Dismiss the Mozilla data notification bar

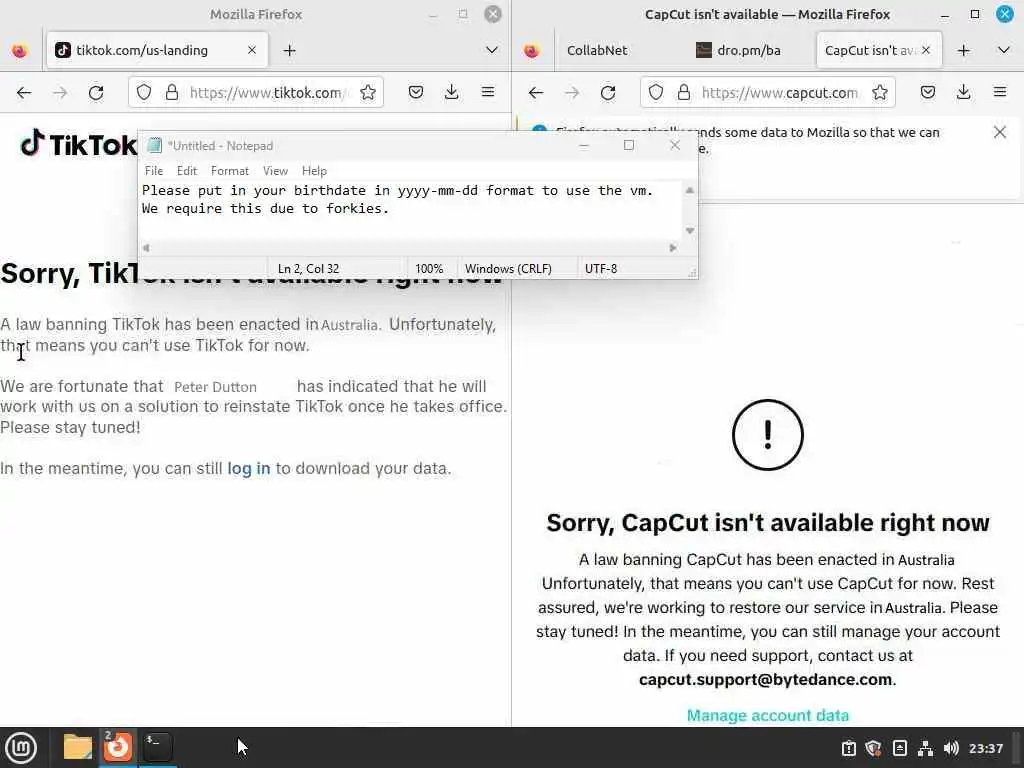point(999,133)
